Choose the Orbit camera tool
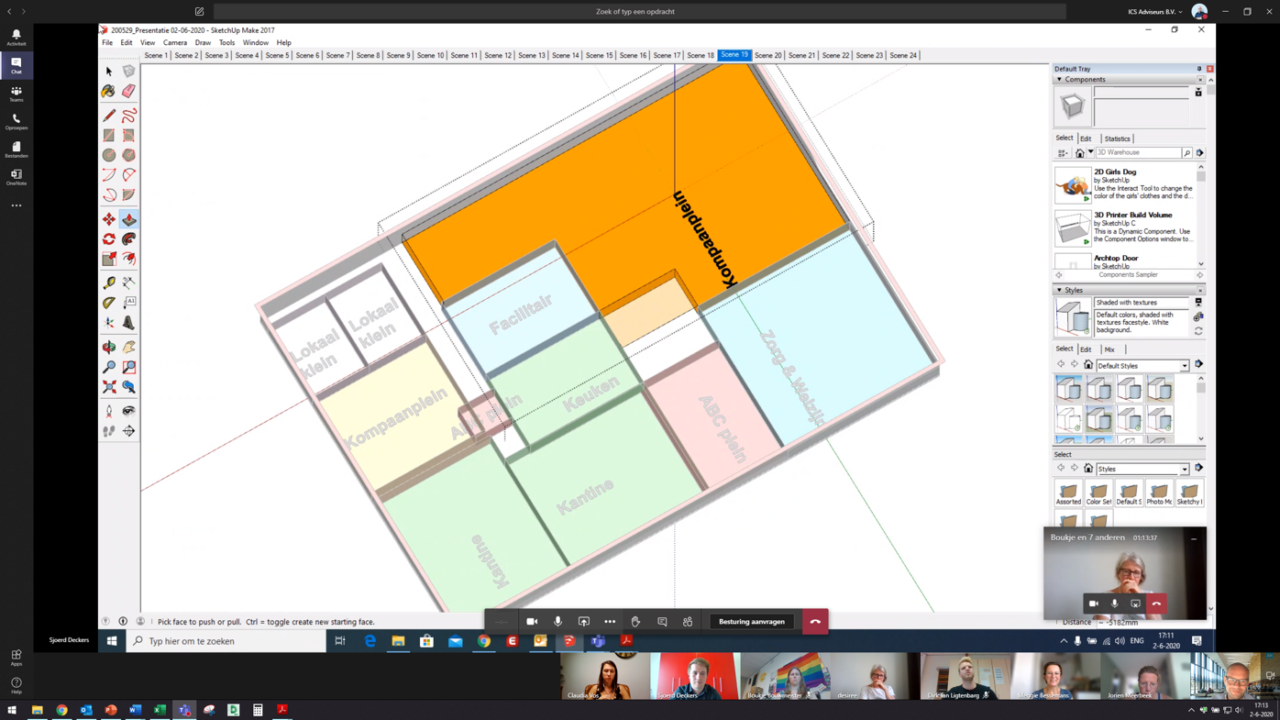The width and height of the screenshot is (1280, 720). coord(109,347)
